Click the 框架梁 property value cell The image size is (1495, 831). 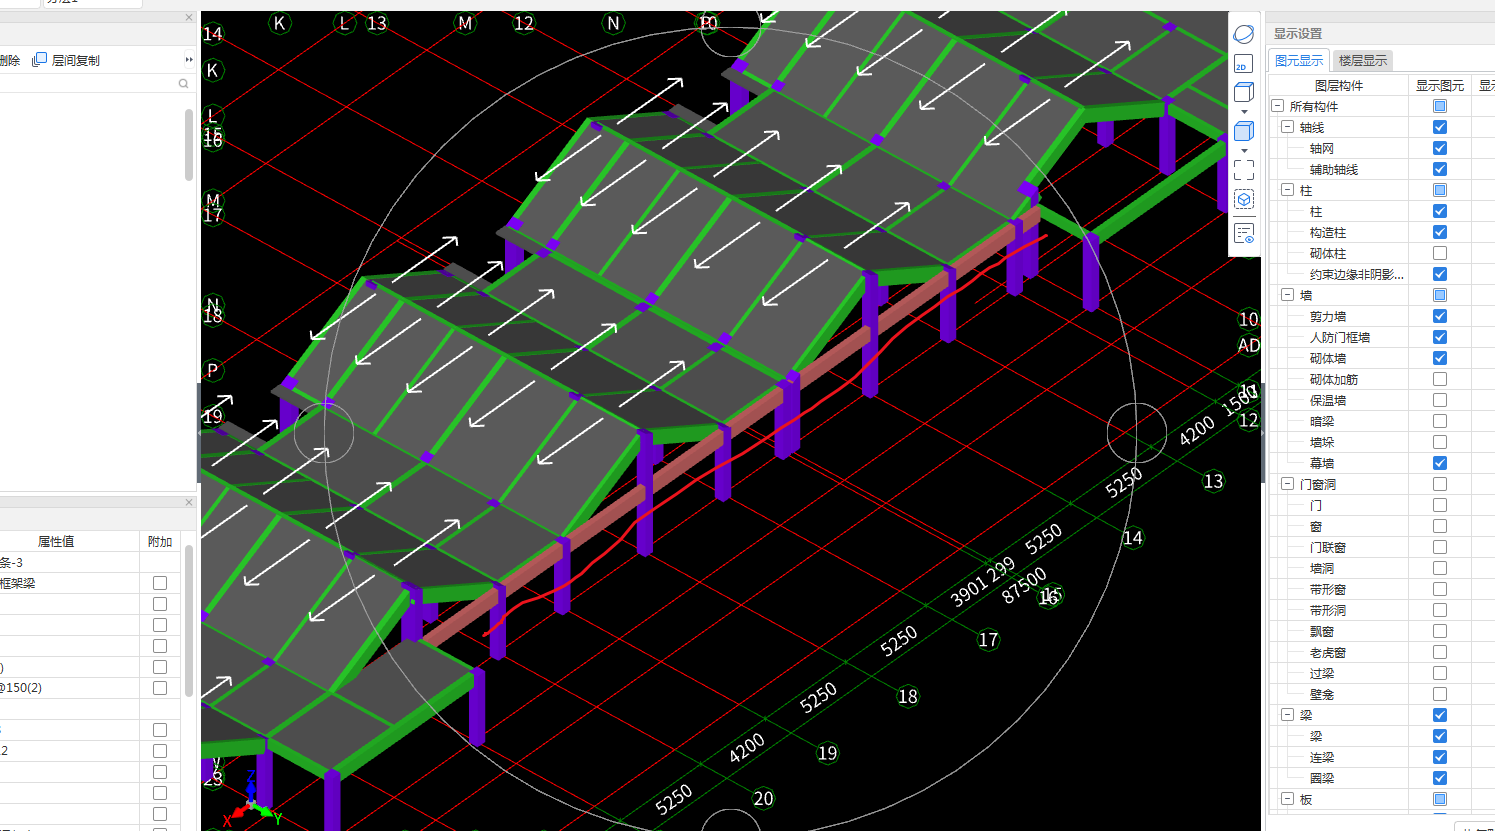(x=69, y=583)
